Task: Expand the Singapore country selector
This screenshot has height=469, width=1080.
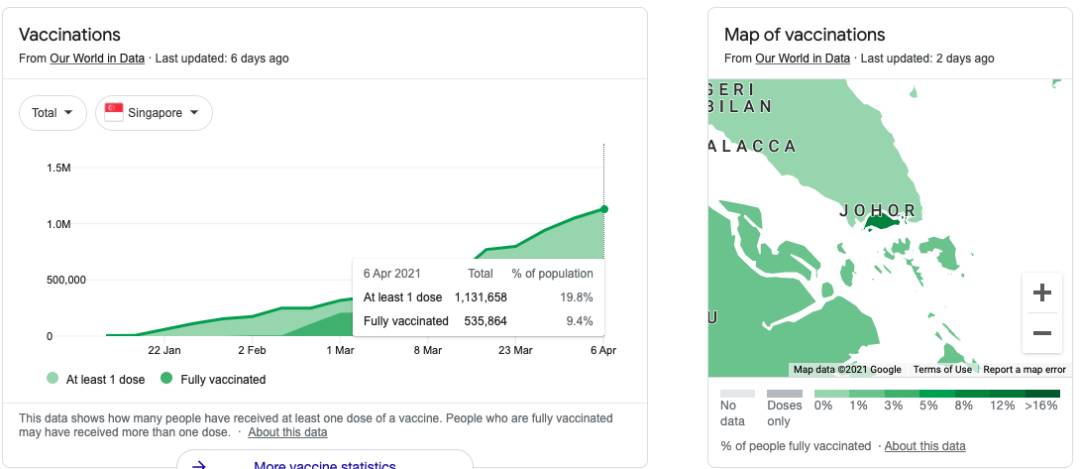Action: tap(153, 113)
